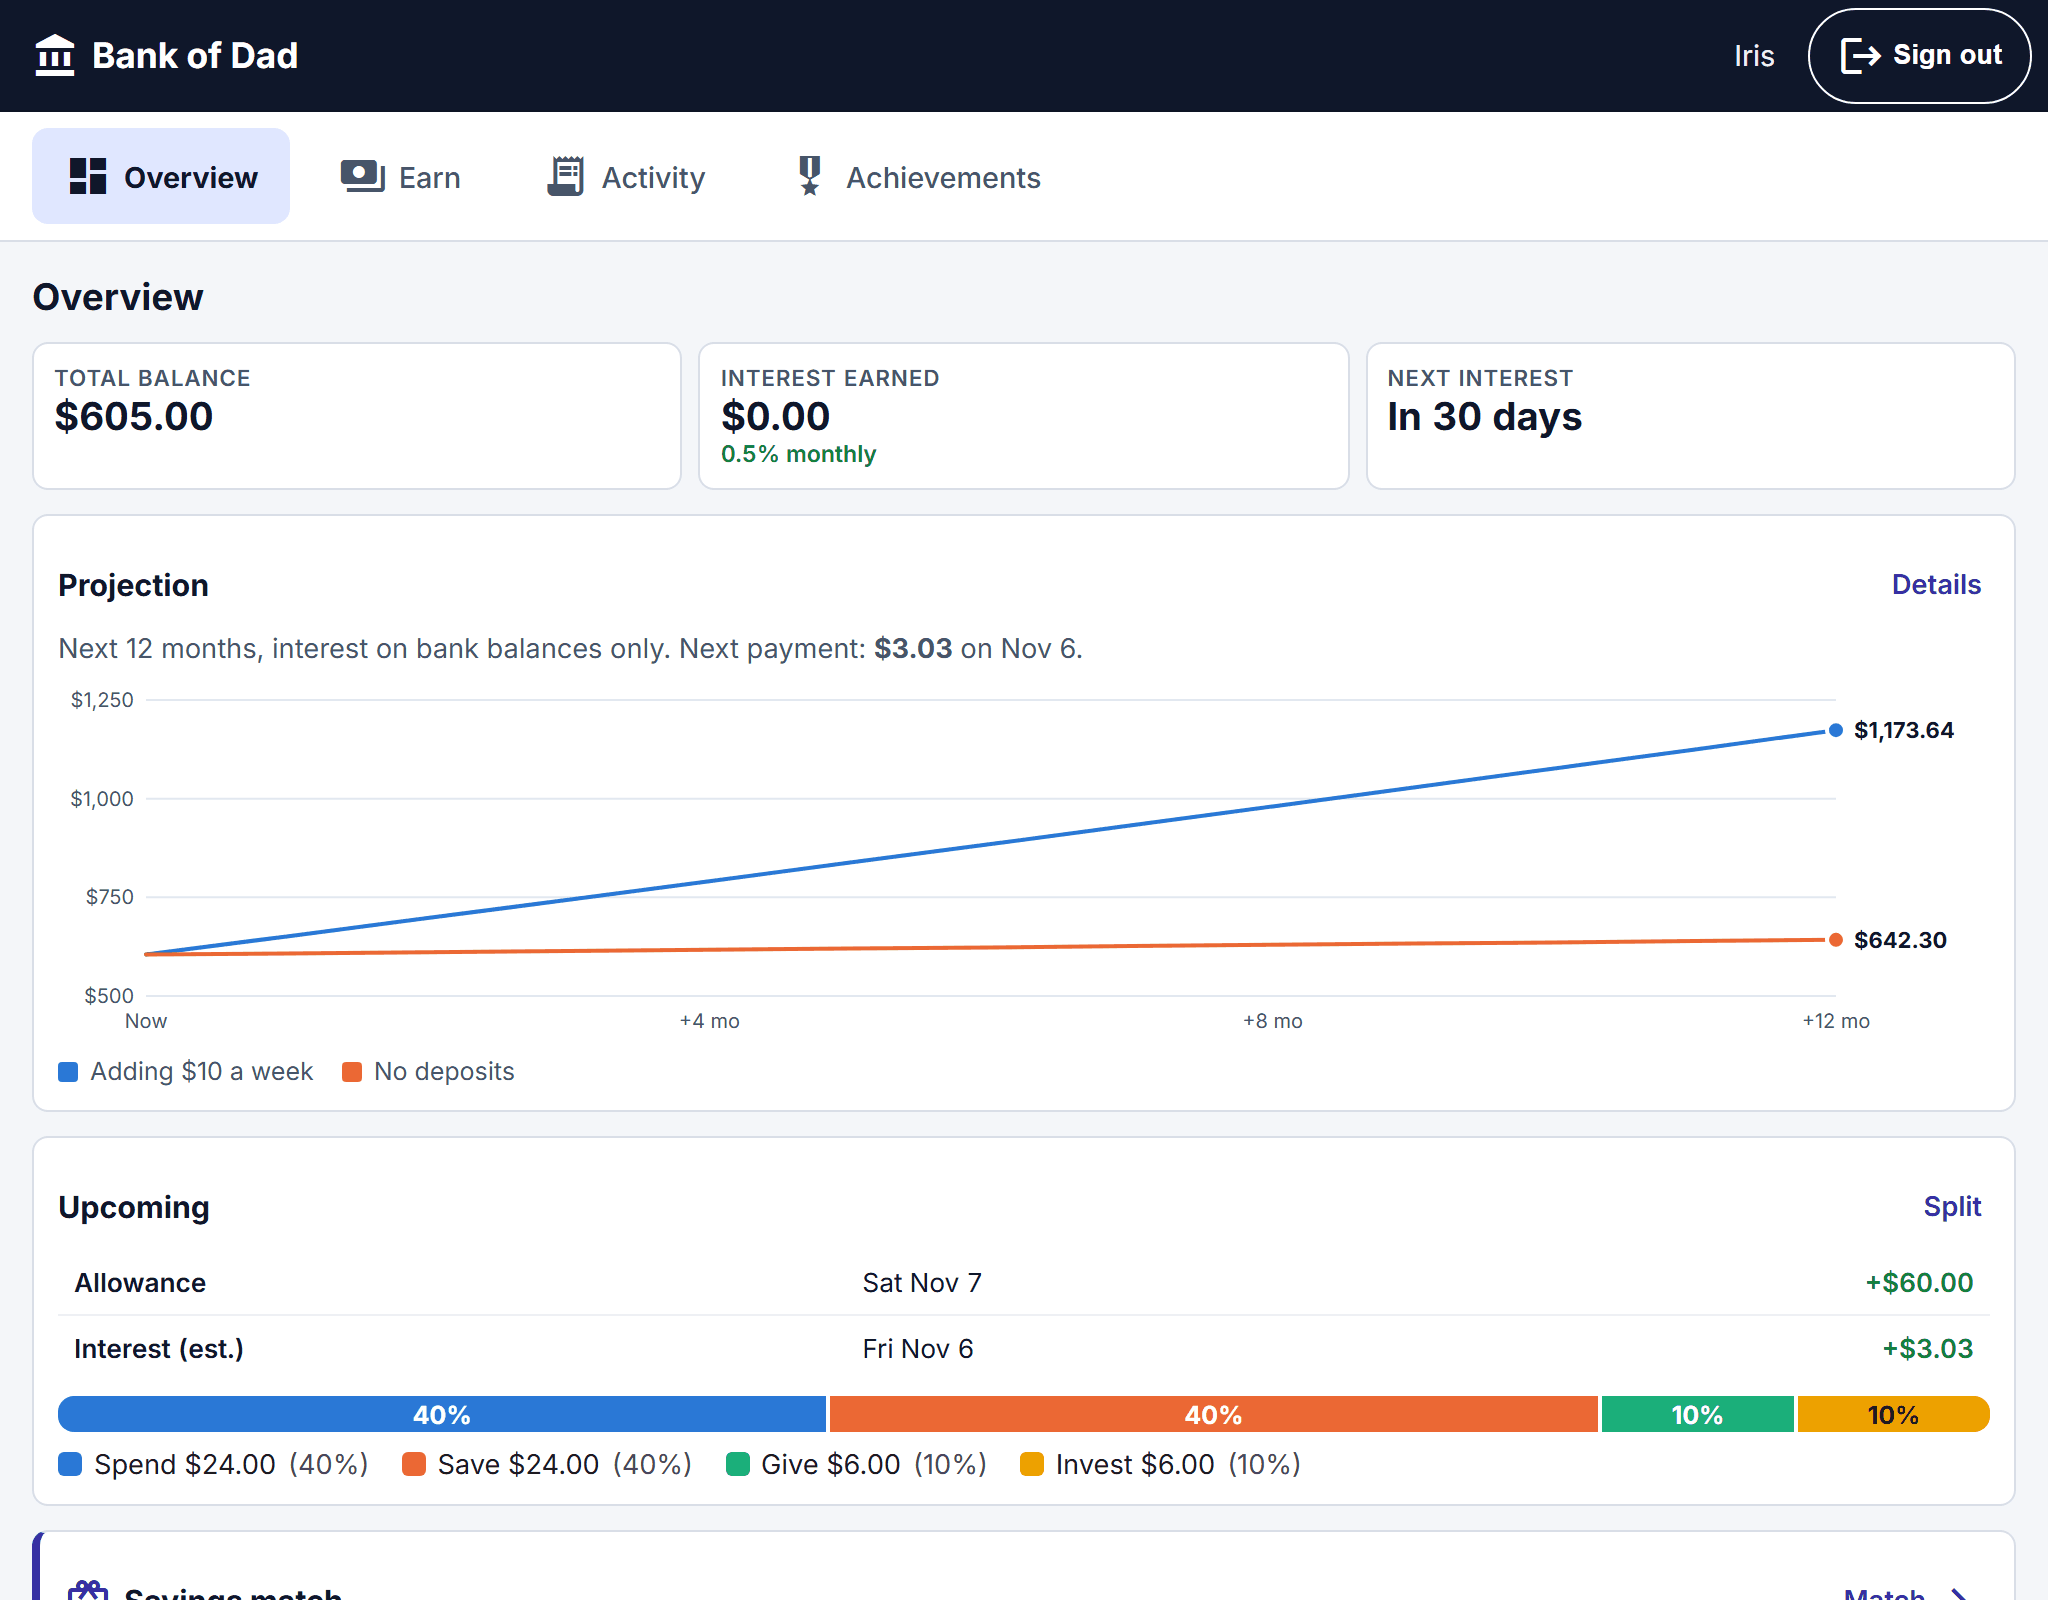Click the 'Interest (est.)' row label
2048x1600 pixels.
159,1349
